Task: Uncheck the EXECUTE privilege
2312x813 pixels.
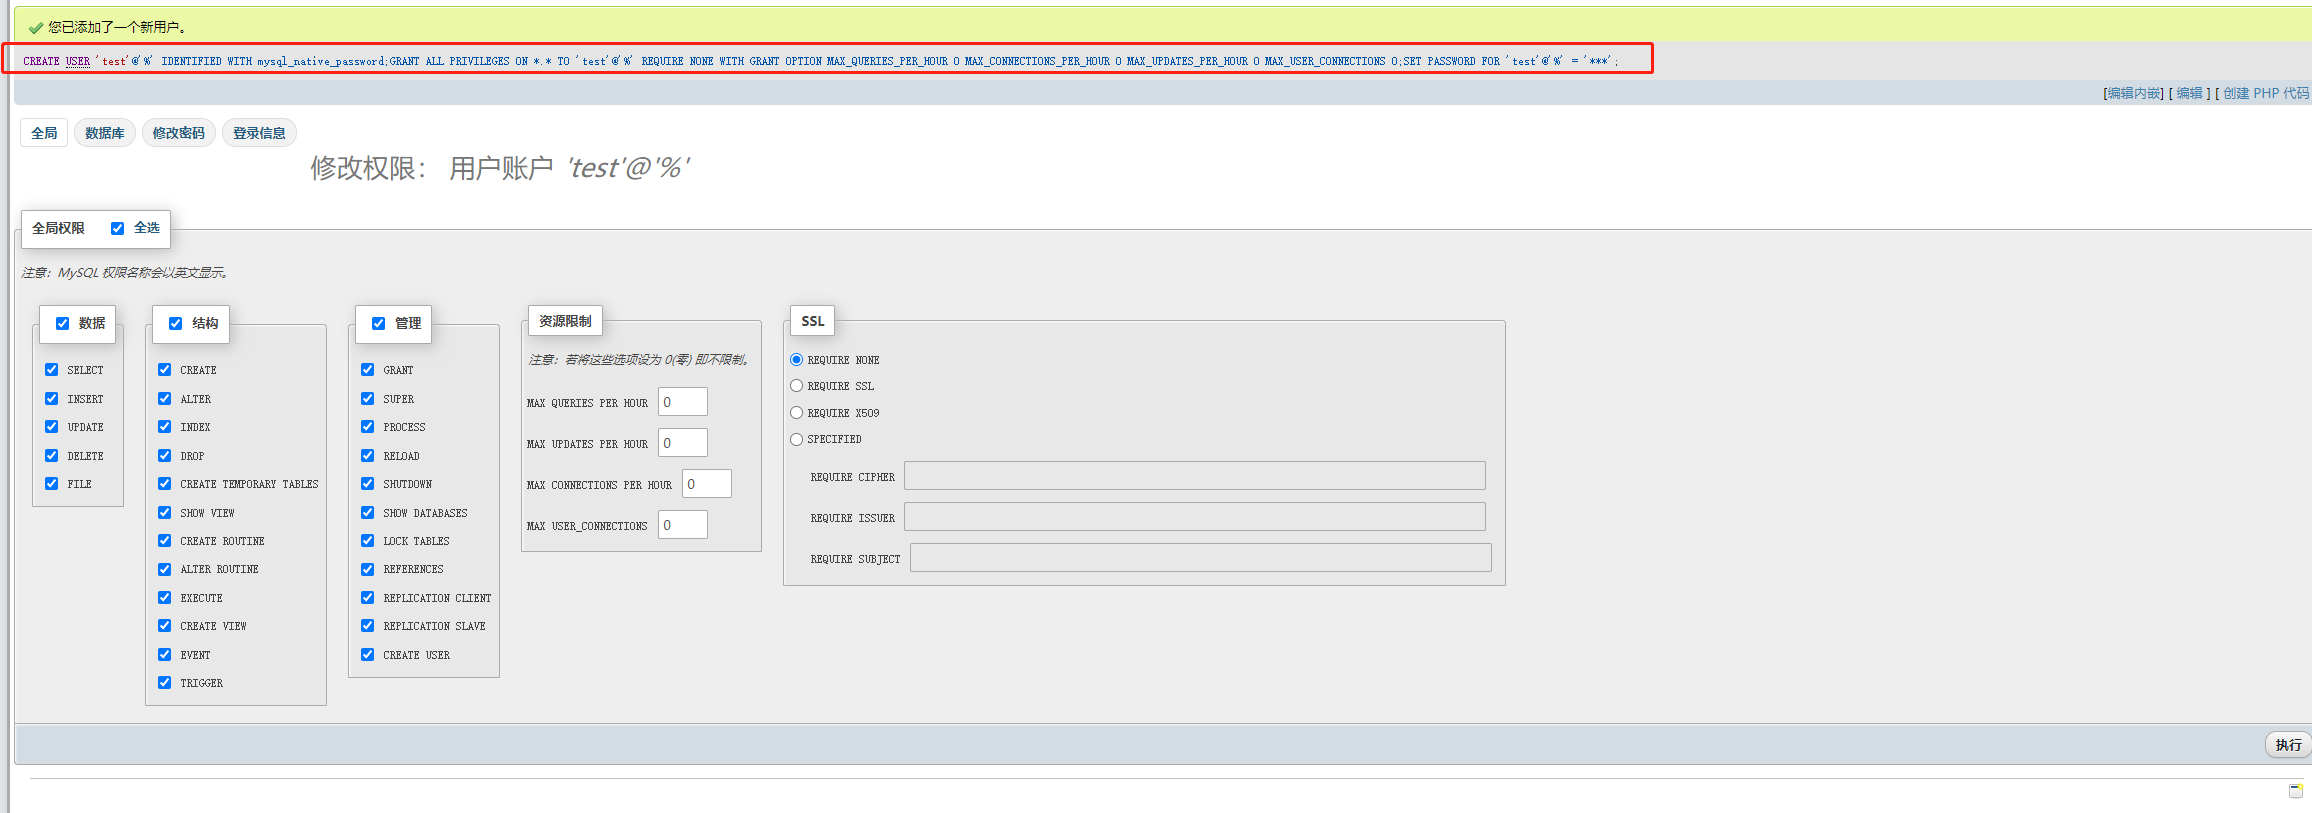Action: click(x=164, y=597)
